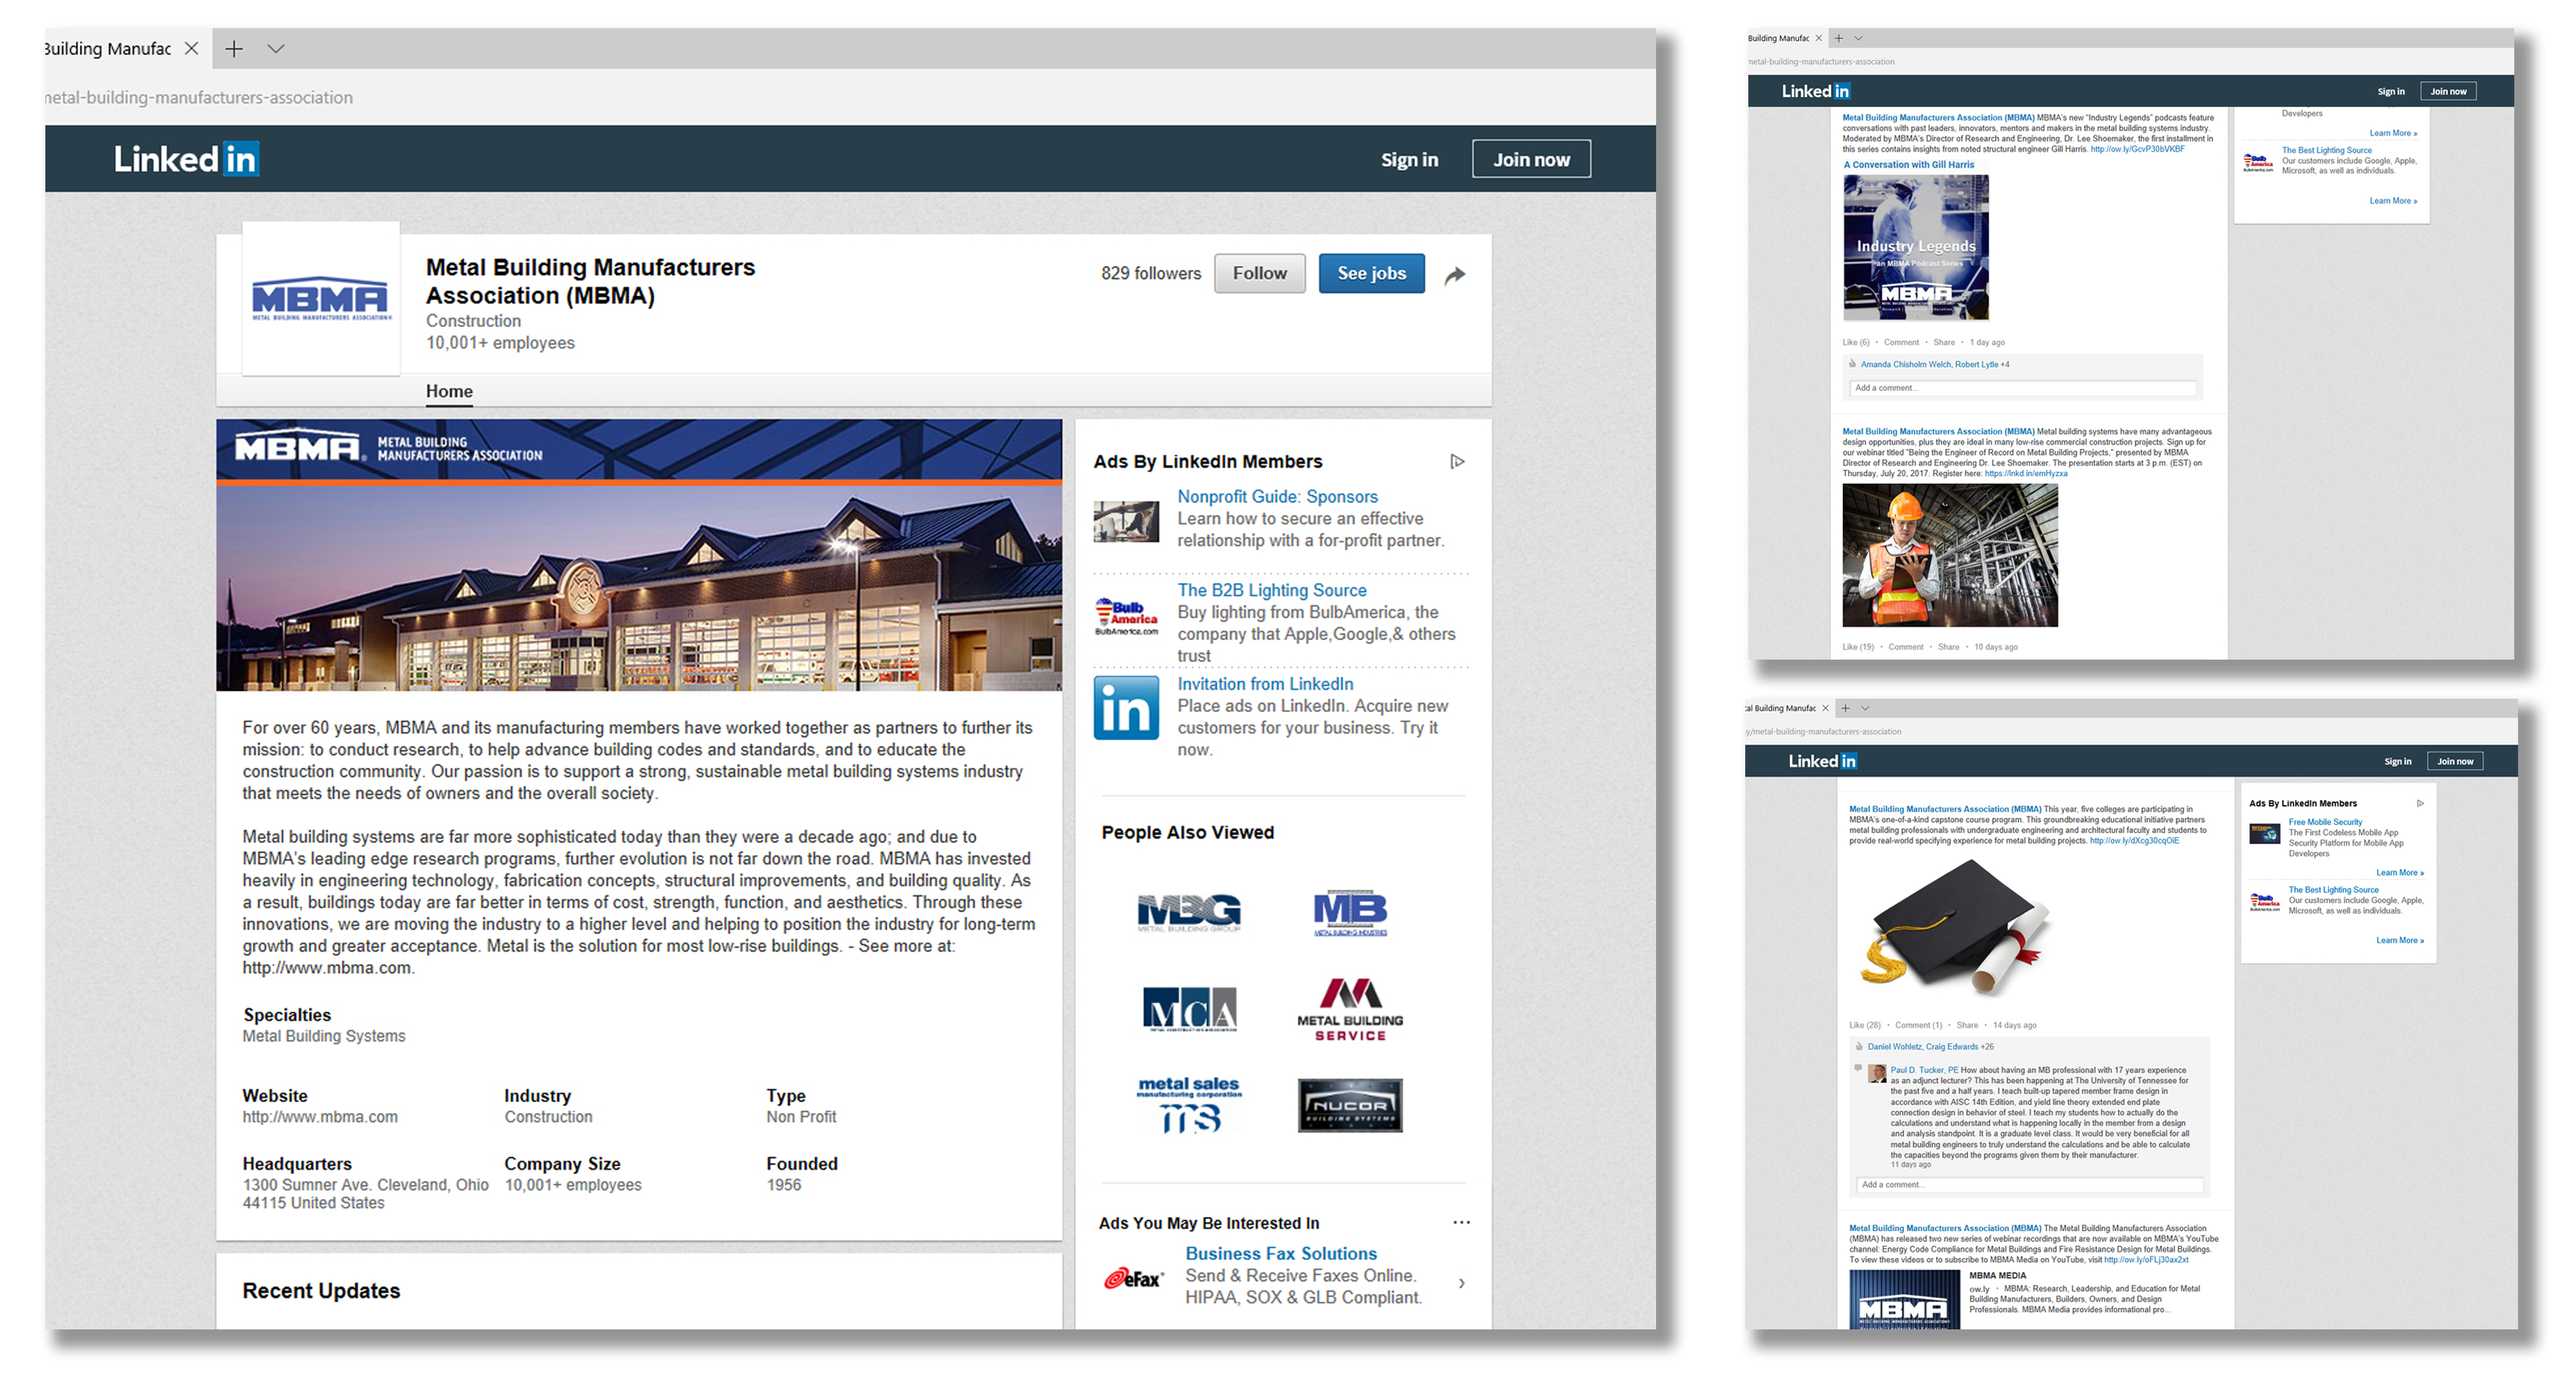Click the eFax logo
Image resolution: width=2576 pixels, height=1388 pixels.
pos(1133,1278)
